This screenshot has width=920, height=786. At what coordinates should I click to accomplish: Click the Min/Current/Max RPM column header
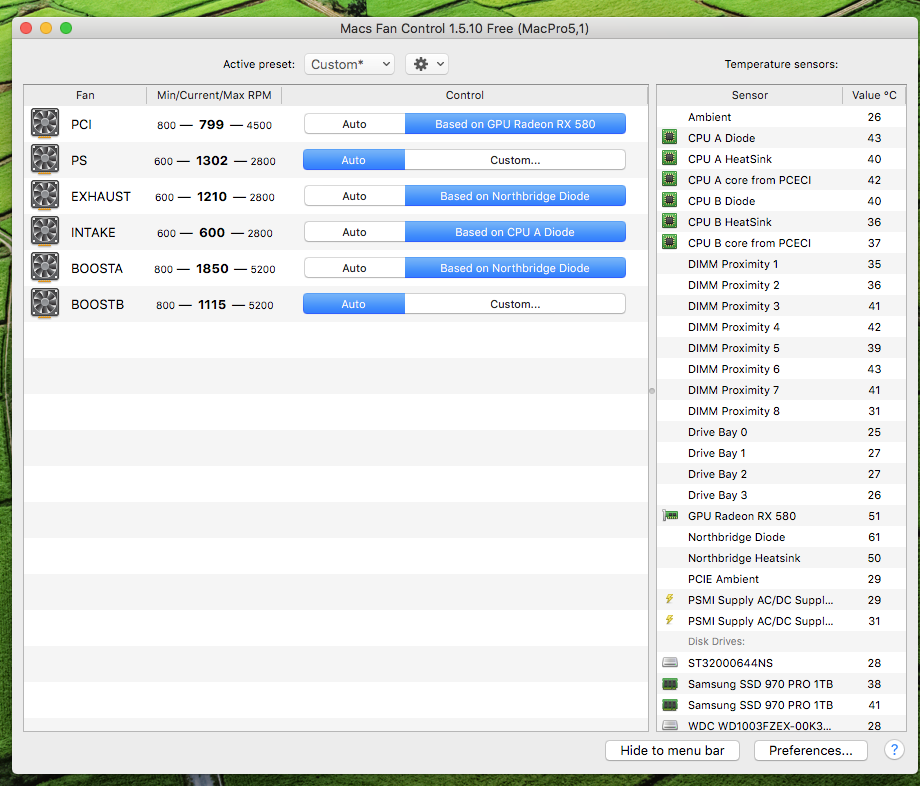[x=214, y=95]
